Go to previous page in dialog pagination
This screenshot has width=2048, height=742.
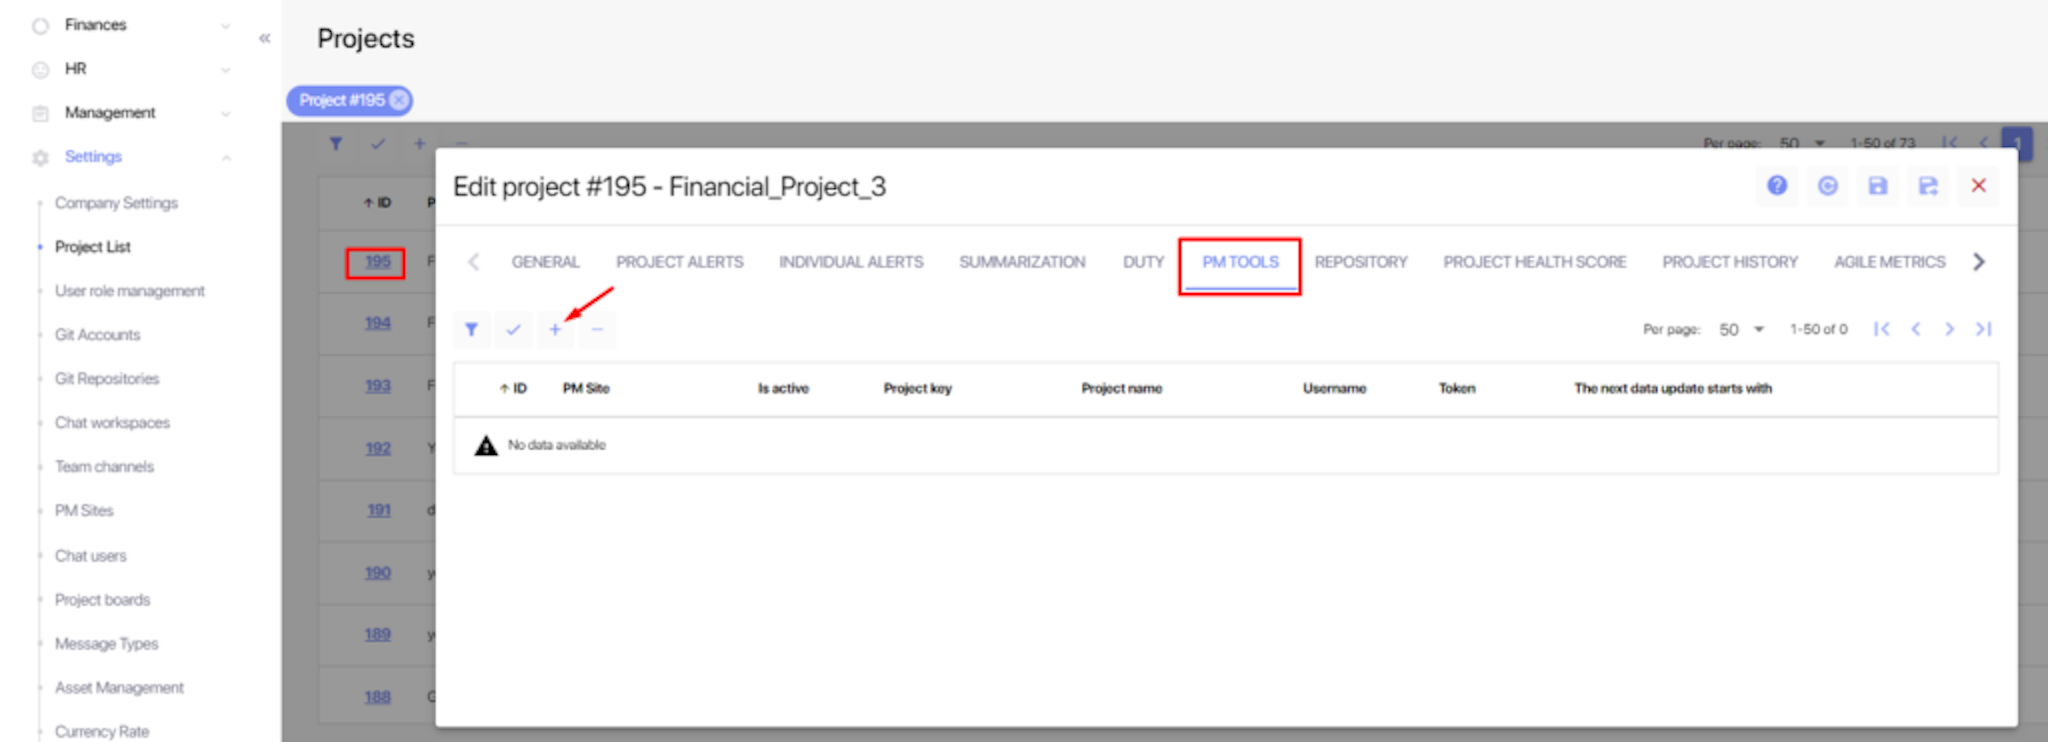(1916, 329)
